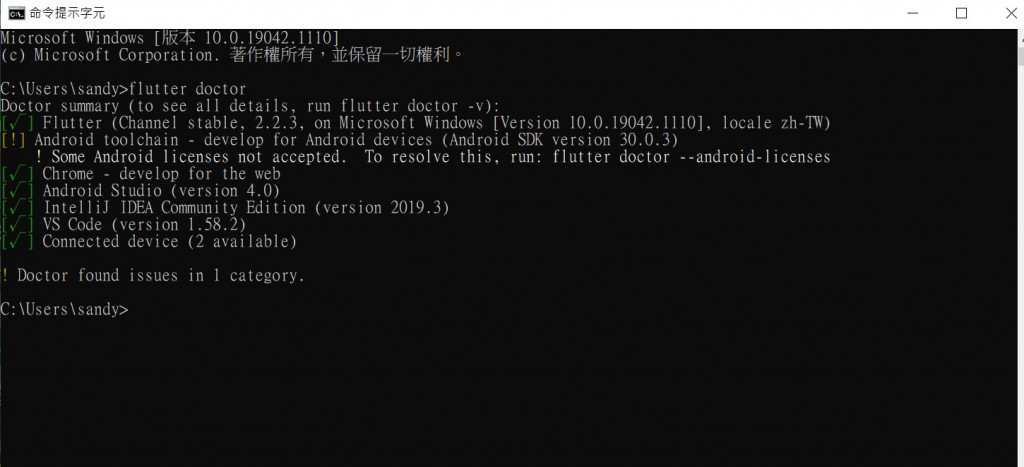The height and width of the screenshot is (467, 1024).
Task: Click the vertical scrollbar thumb
Action: (x=1020, y=56)
